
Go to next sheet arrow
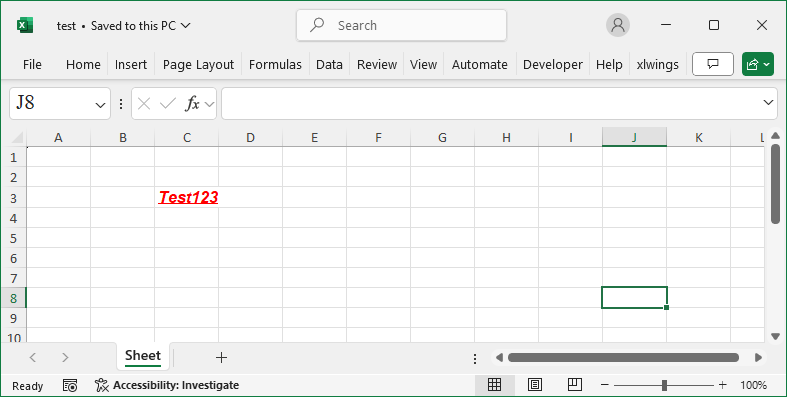[x=65, y=357]
